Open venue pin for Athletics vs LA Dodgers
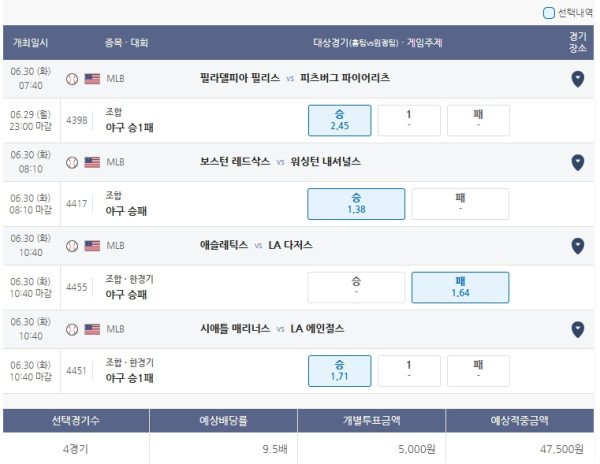Screen dimensions: 600x464 click(x=577, y=246)
